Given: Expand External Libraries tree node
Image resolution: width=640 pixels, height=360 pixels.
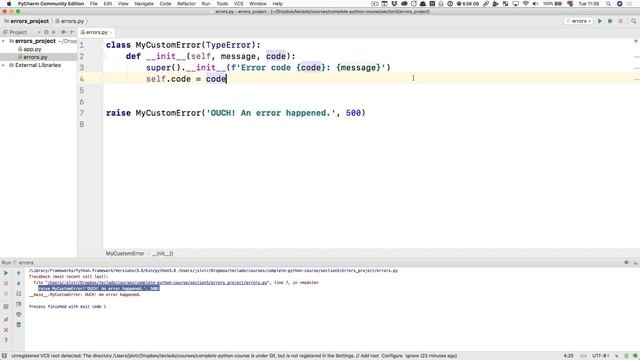Looking at the screenshot, I should (x=4, y=65).
